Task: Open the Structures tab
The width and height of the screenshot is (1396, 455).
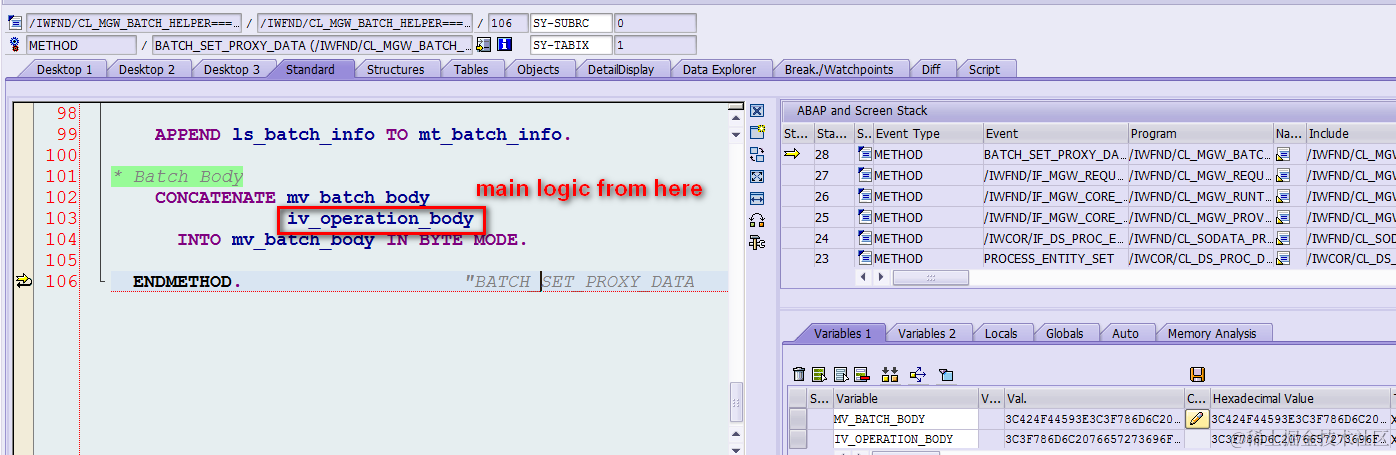Action: pos(395,69)
